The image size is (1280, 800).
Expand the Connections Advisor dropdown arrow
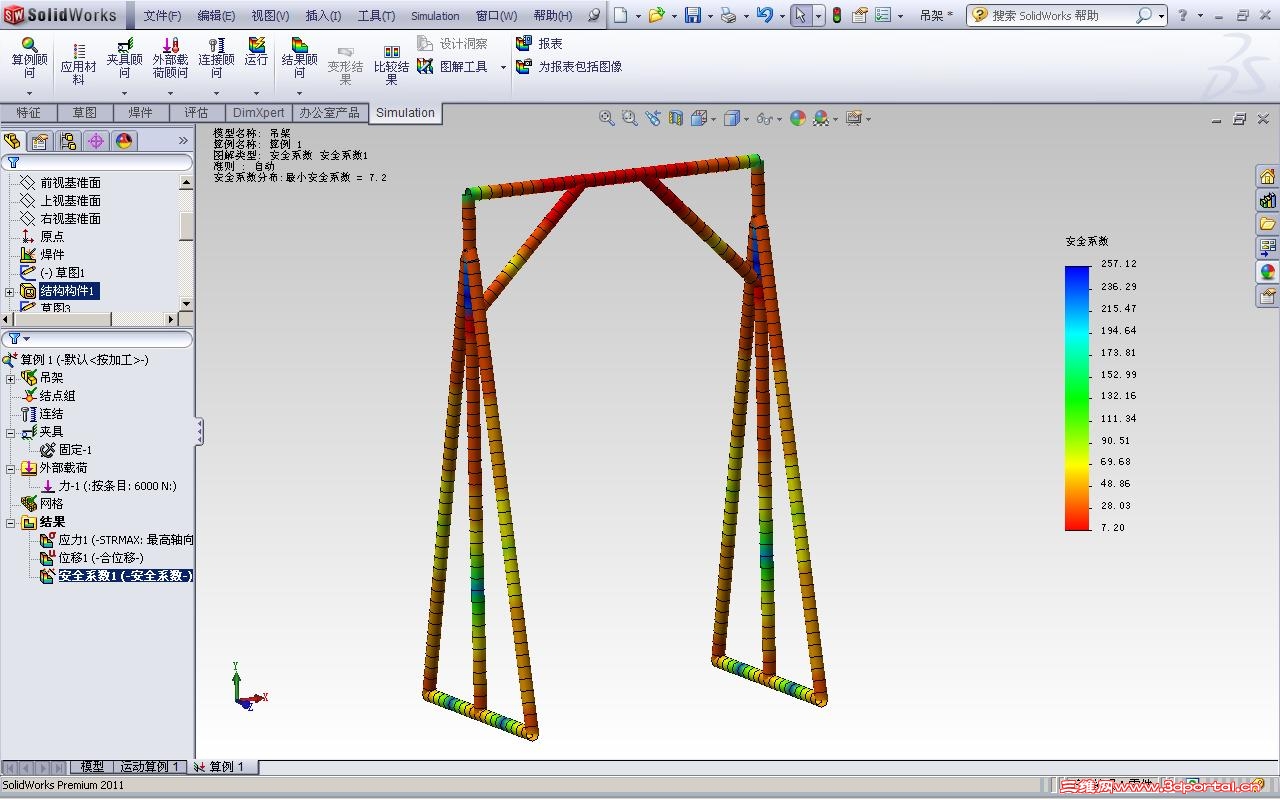216,93
